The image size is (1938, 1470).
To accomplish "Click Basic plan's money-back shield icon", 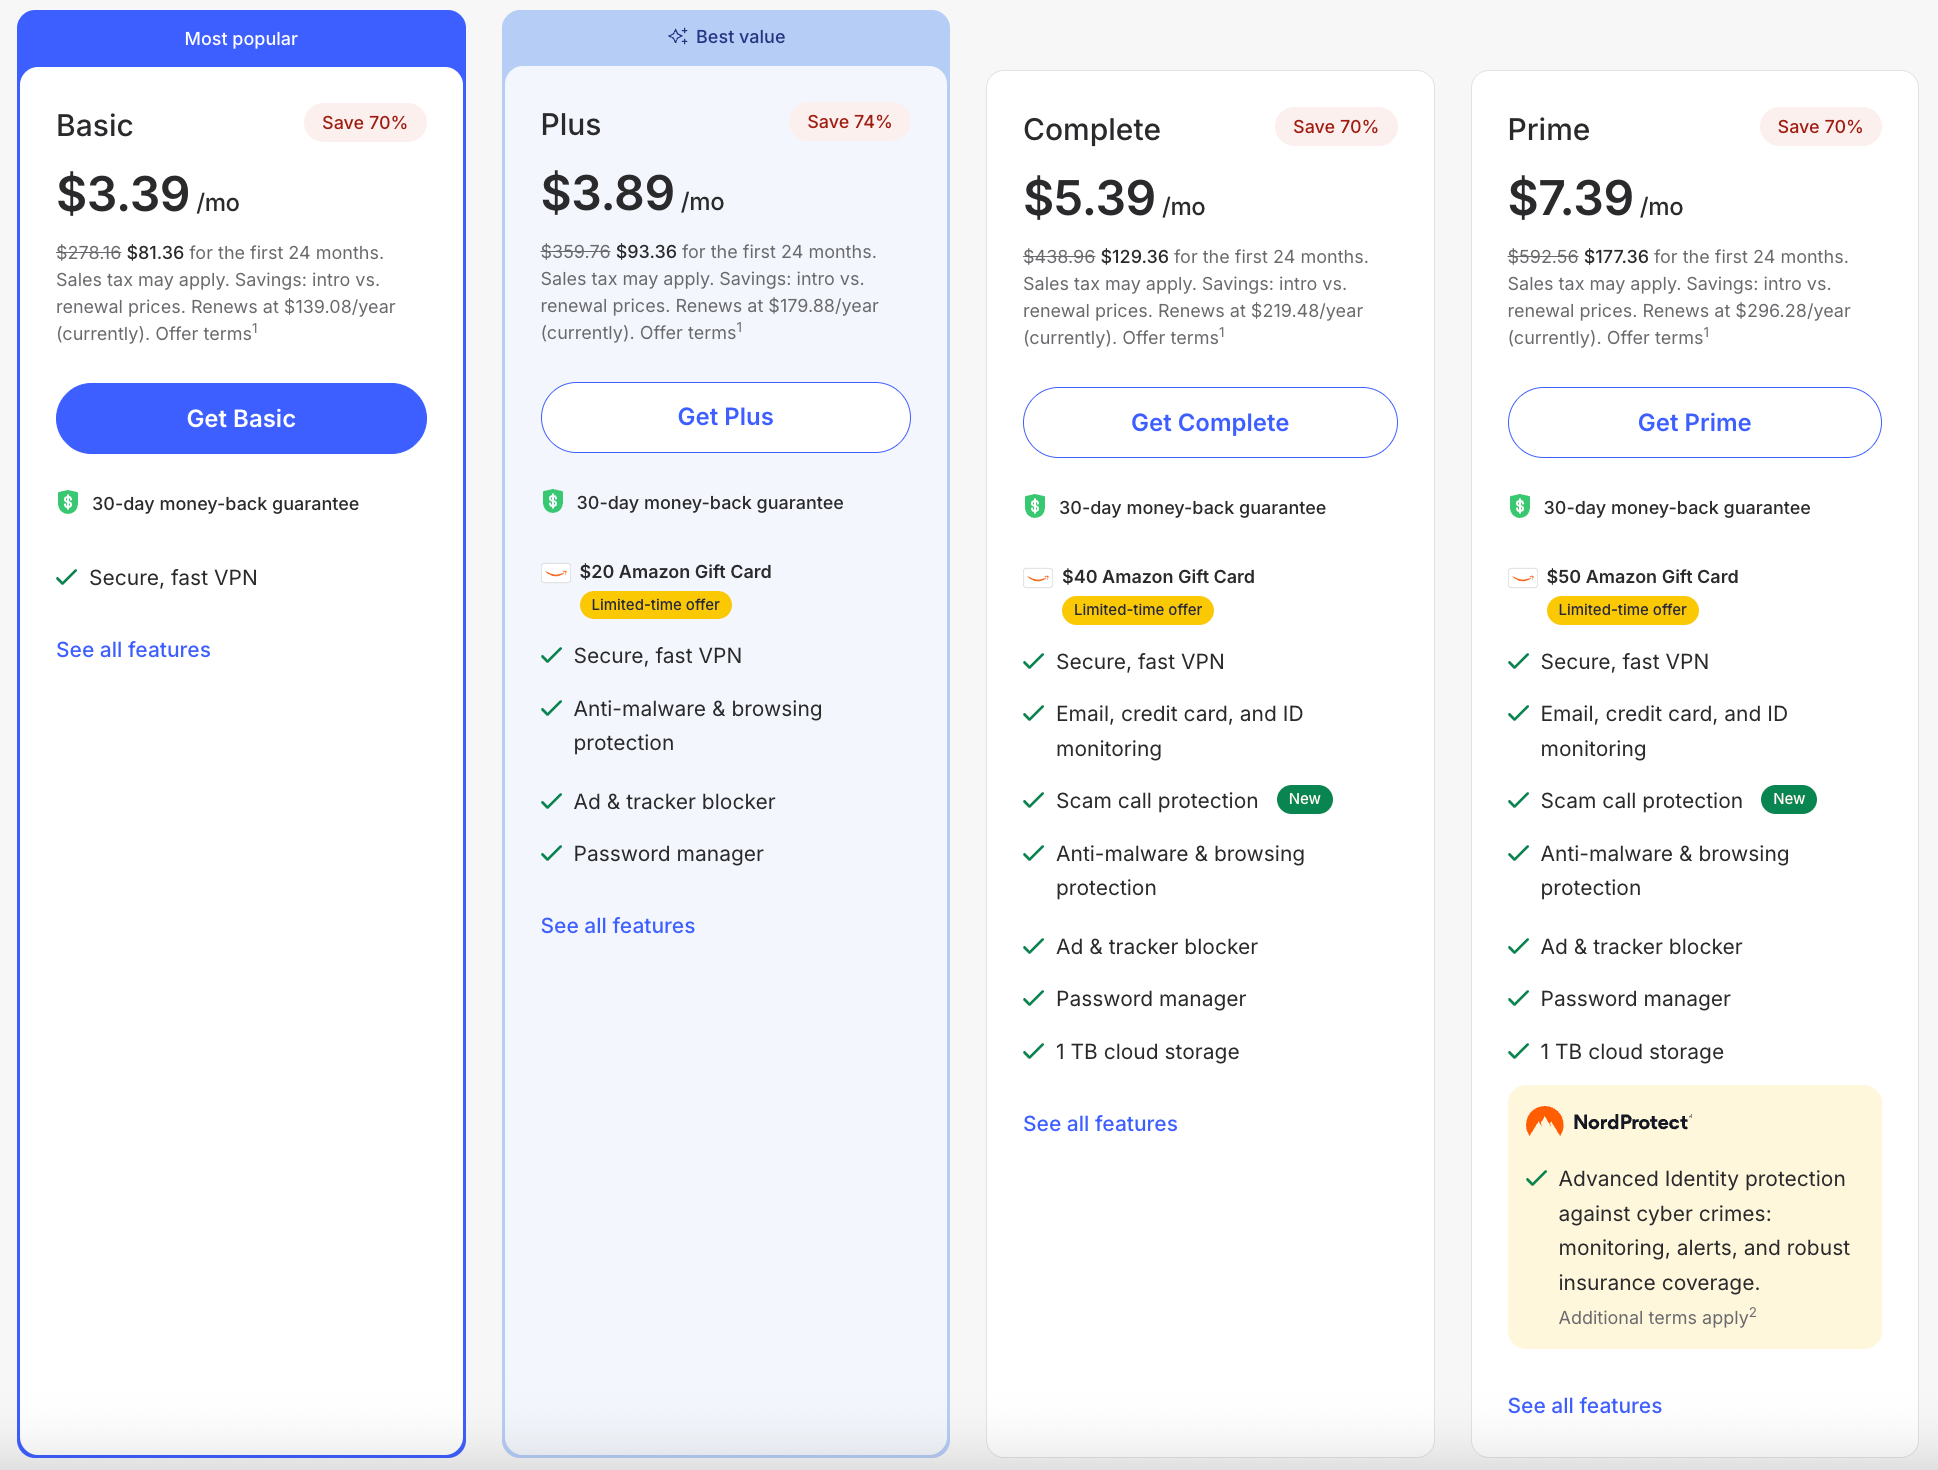I will [68, 502].
